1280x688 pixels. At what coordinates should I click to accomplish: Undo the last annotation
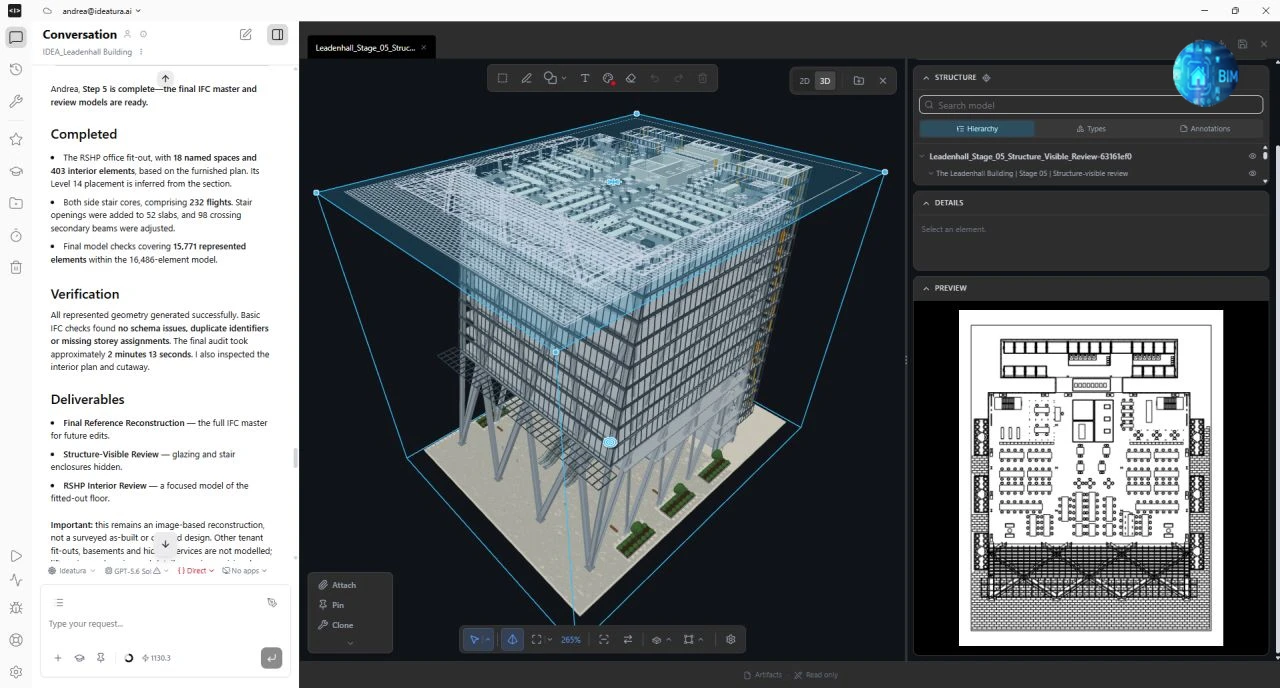click(655, 78)
